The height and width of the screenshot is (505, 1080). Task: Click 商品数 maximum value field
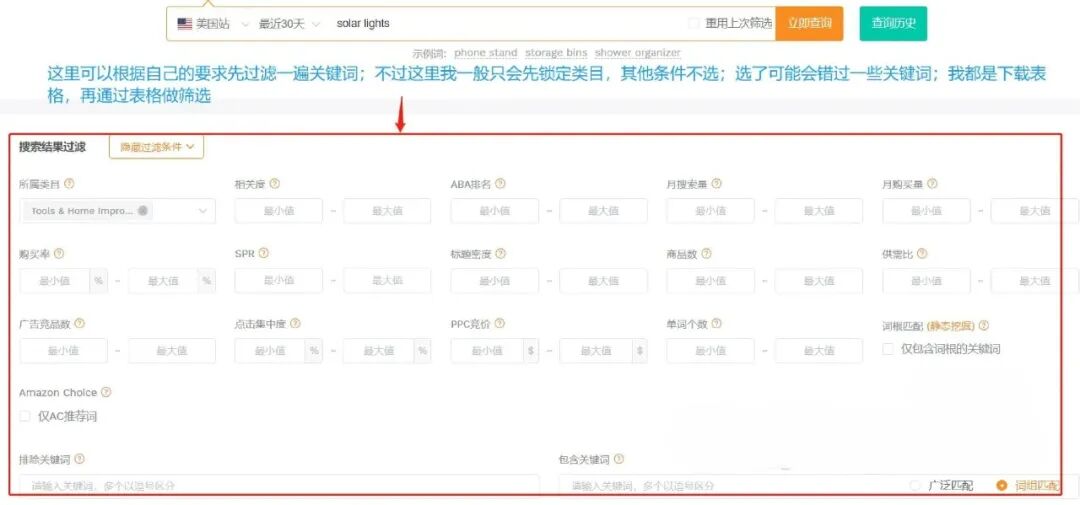pyautogui.click(x=819, y=280)
